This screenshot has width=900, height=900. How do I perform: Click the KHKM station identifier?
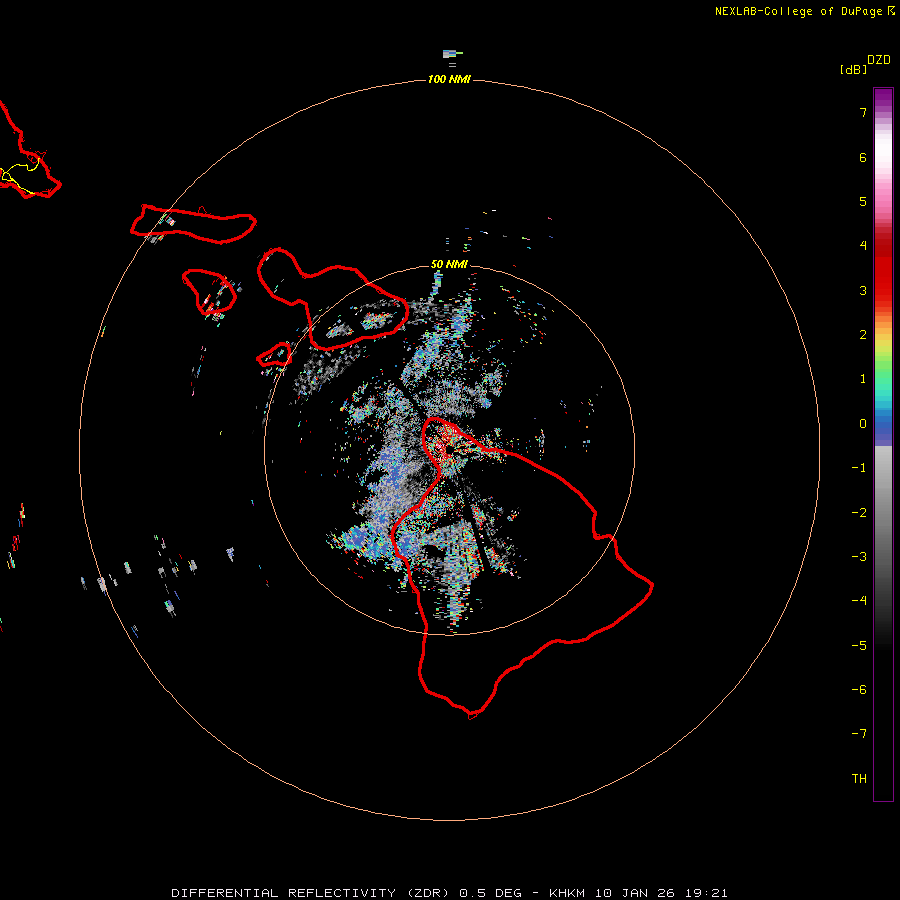568,893
